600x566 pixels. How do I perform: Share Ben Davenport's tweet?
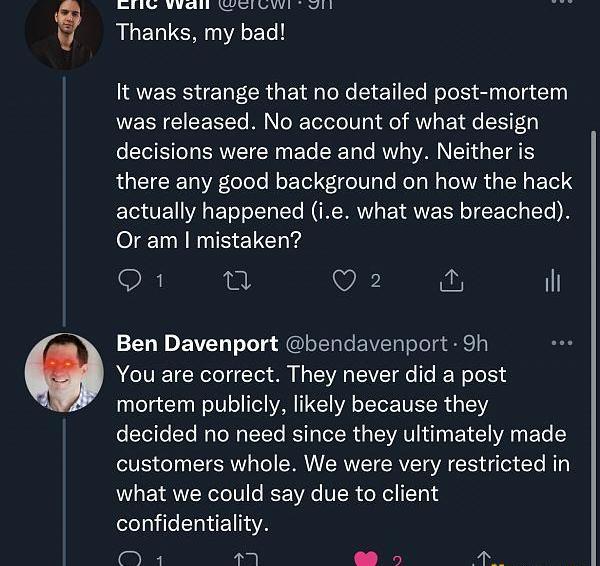tap(484, 559)
